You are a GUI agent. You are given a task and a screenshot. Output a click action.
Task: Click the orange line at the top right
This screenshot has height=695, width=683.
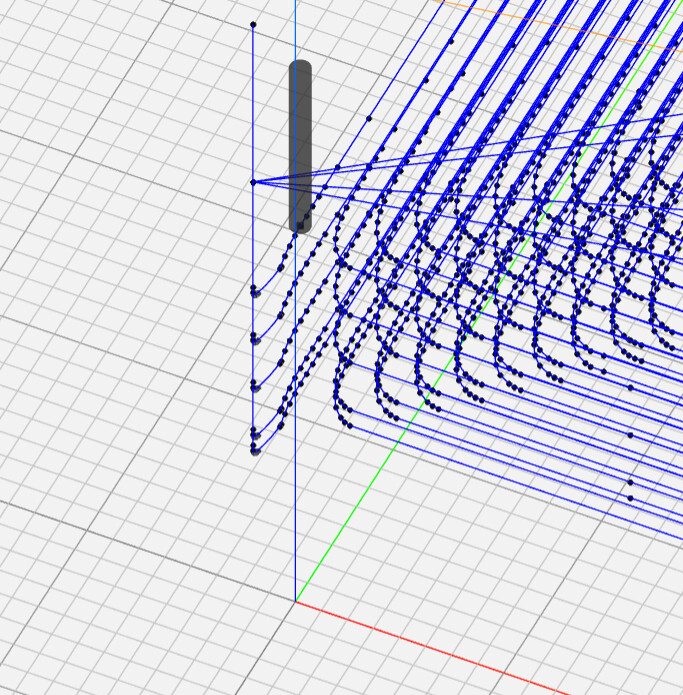point(560,22)
